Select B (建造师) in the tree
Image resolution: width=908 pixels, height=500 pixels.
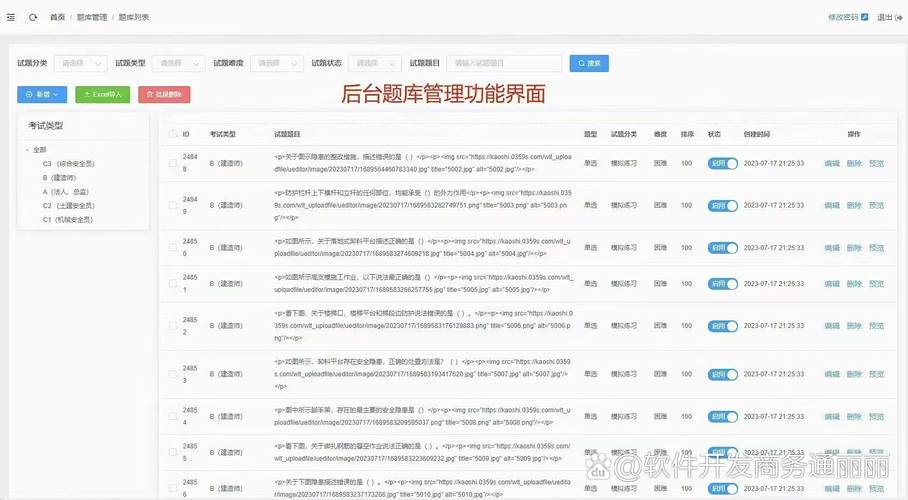tap(59, 178)
